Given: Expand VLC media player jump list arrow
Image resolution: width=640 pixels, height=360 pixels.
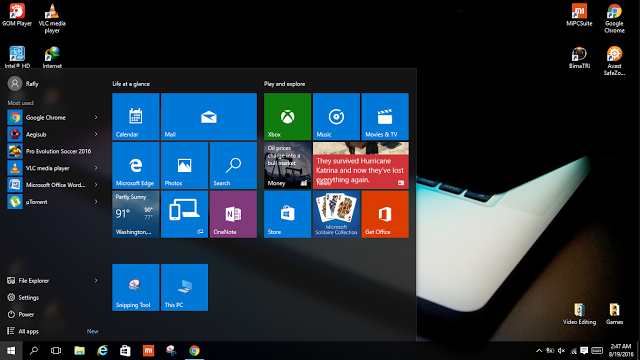Looking at the screenshot, I should click(96, 168).
